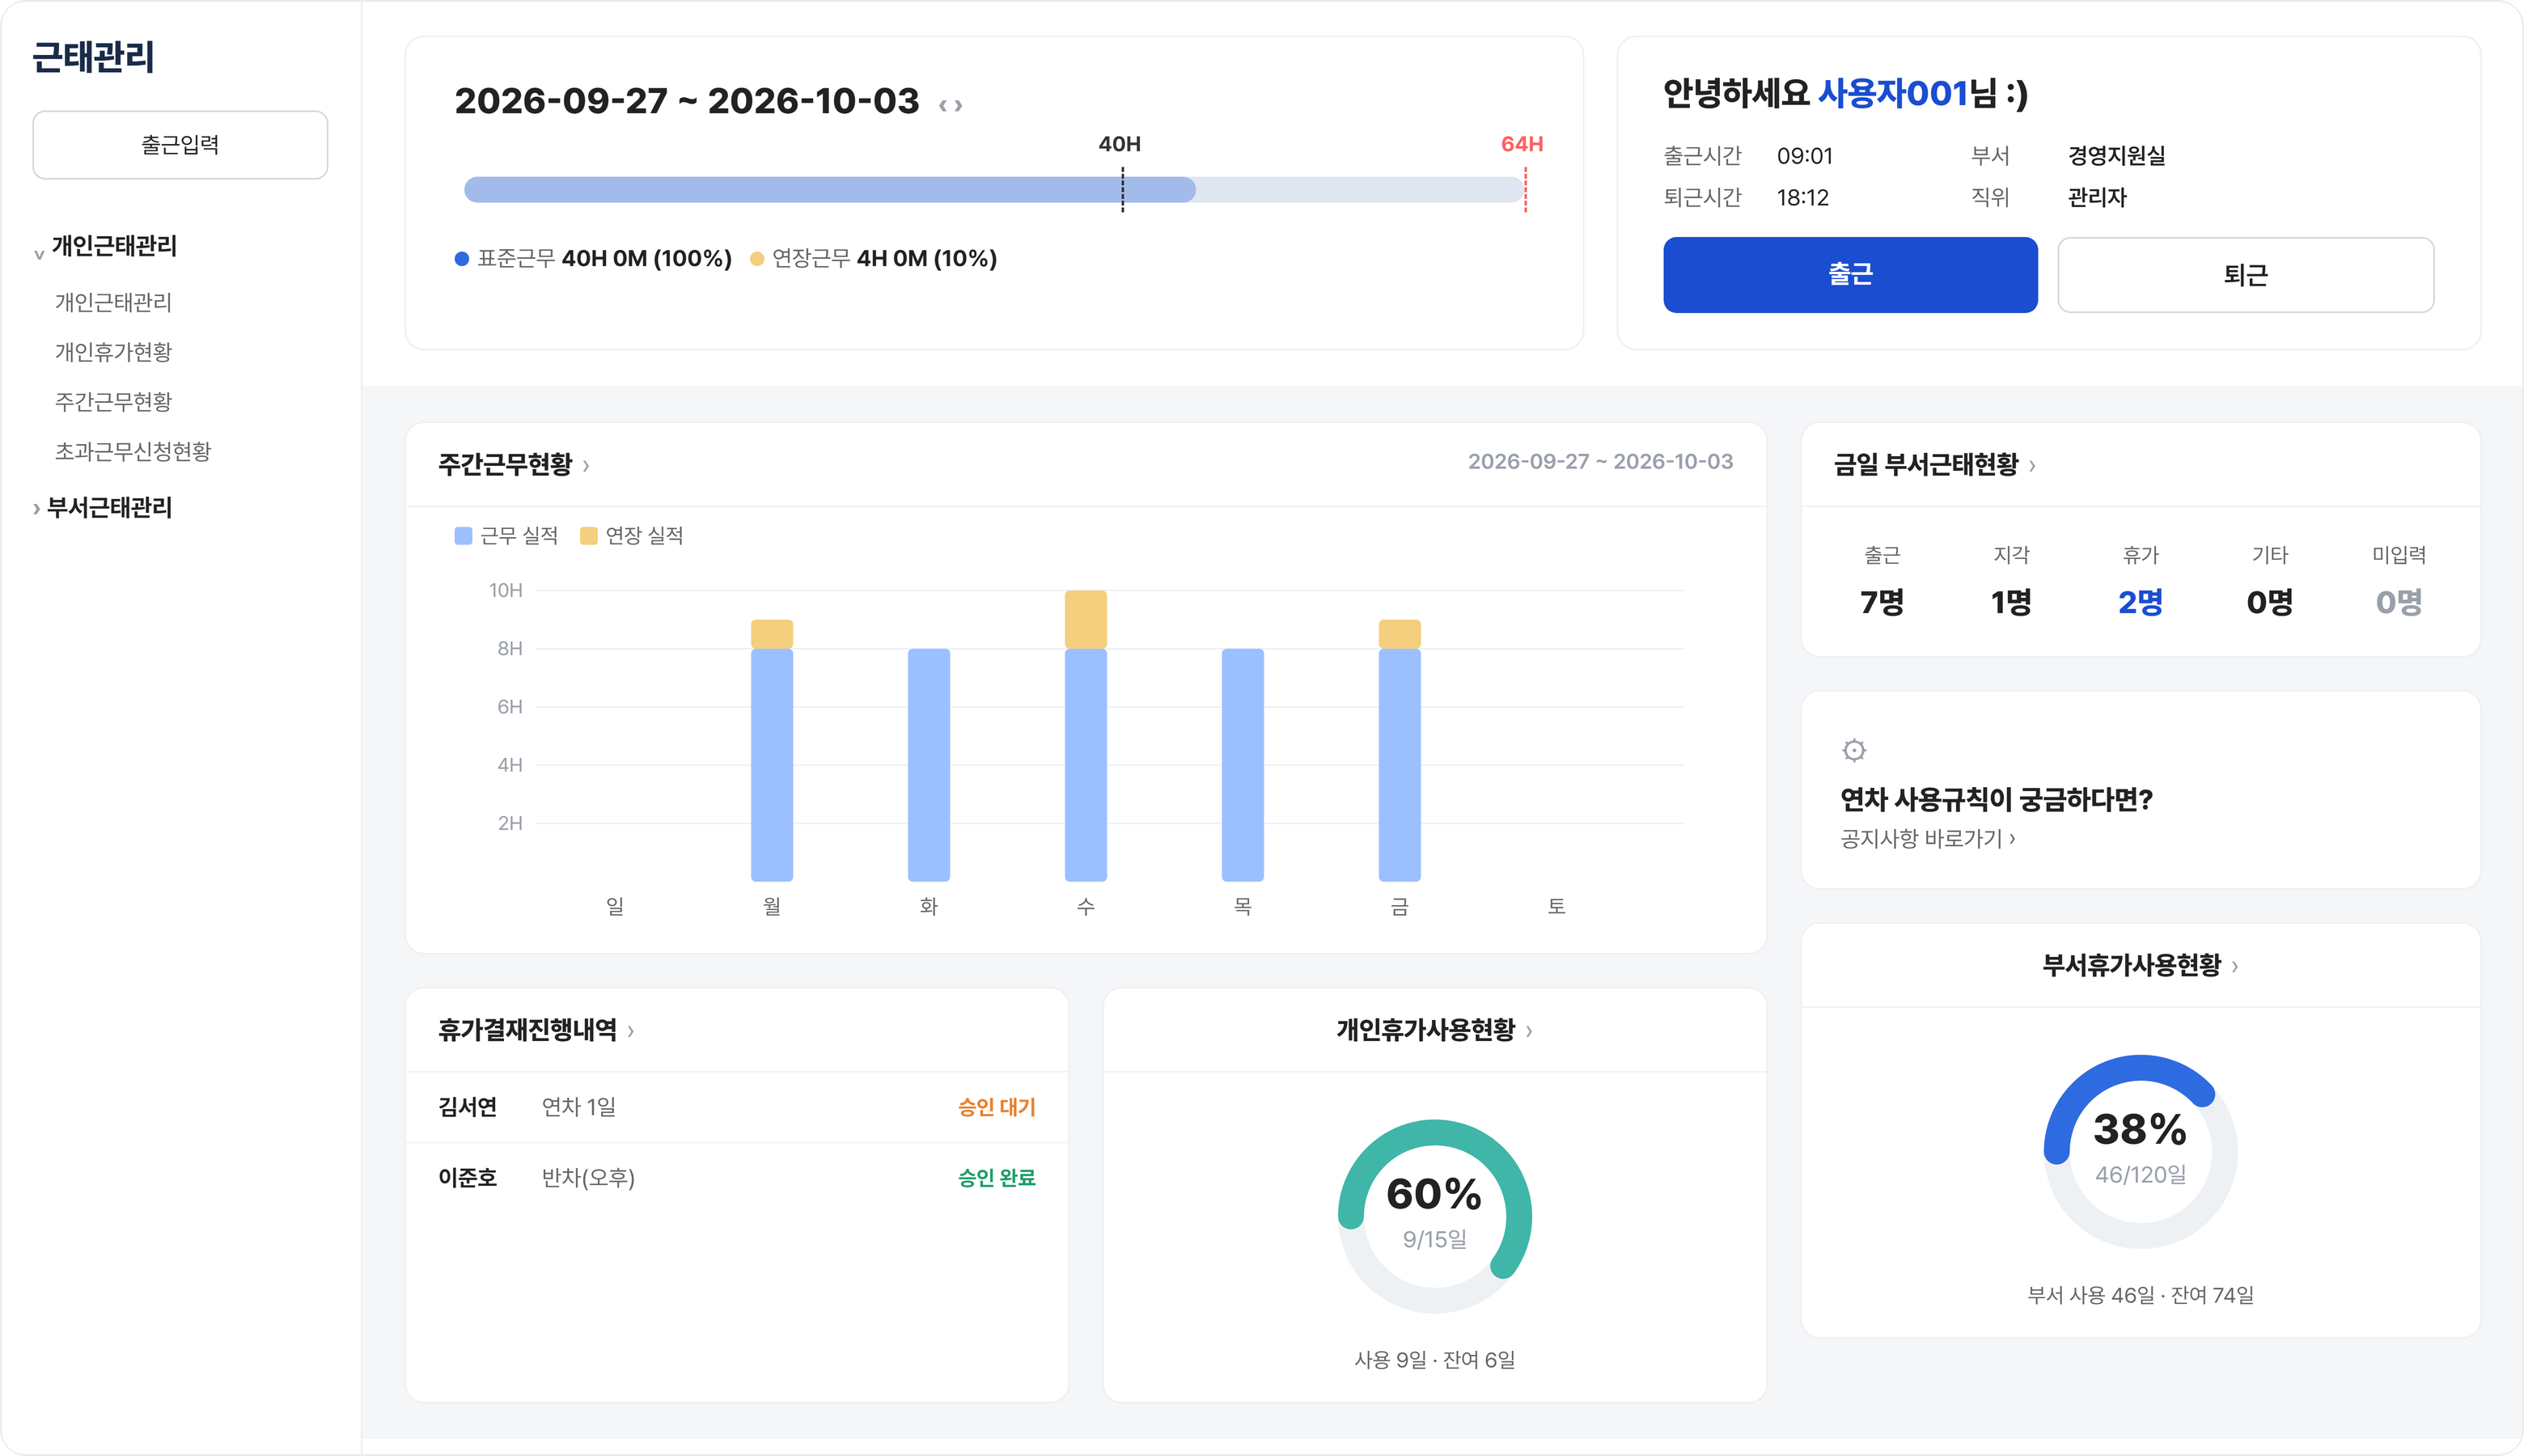Click the 사용자001 username link
The image size is (2524, 1456).
(1892, 94)
